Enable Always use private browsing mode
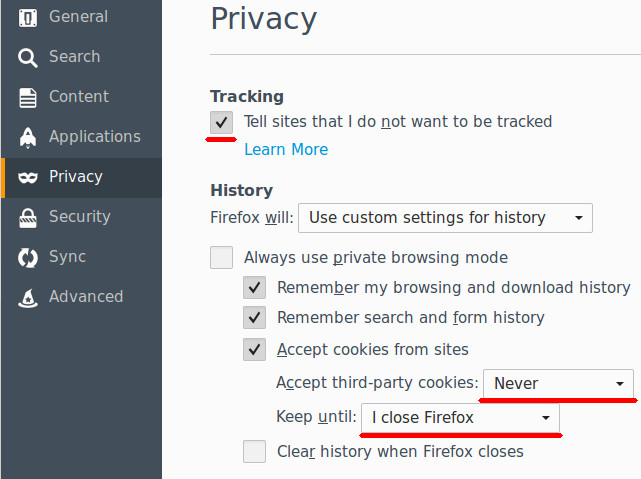 click(x=221, y=257)
